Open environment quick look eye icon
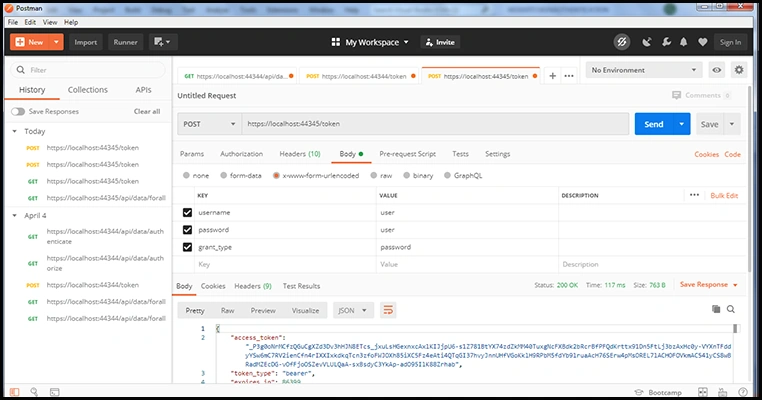Viewport: 762px width, 400px height. (717, 70)
